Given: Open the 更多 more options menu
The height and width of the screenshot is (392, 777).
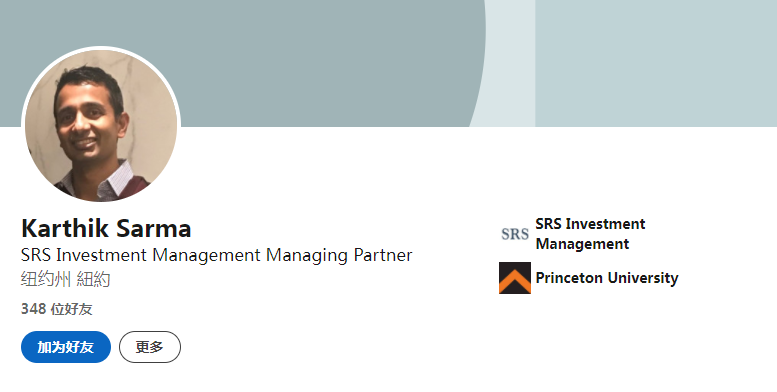Looking at the screenshot, I should pos(150,347).
